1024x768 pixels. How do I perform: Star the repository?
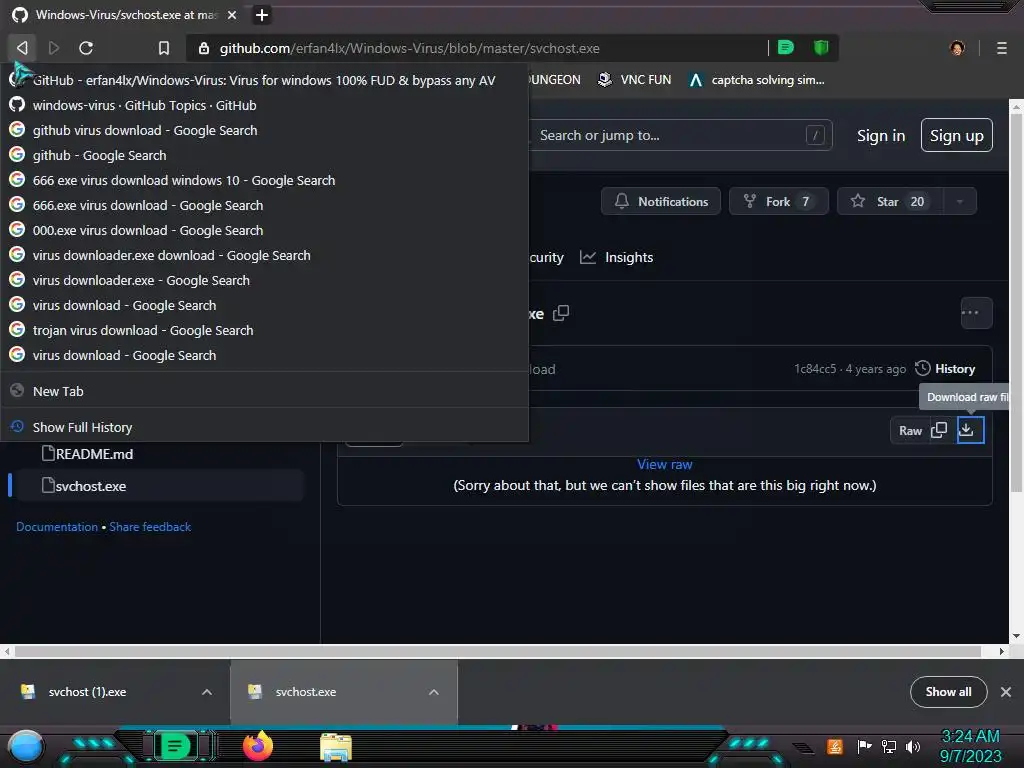pyautogui.click(x=890, y=201)
